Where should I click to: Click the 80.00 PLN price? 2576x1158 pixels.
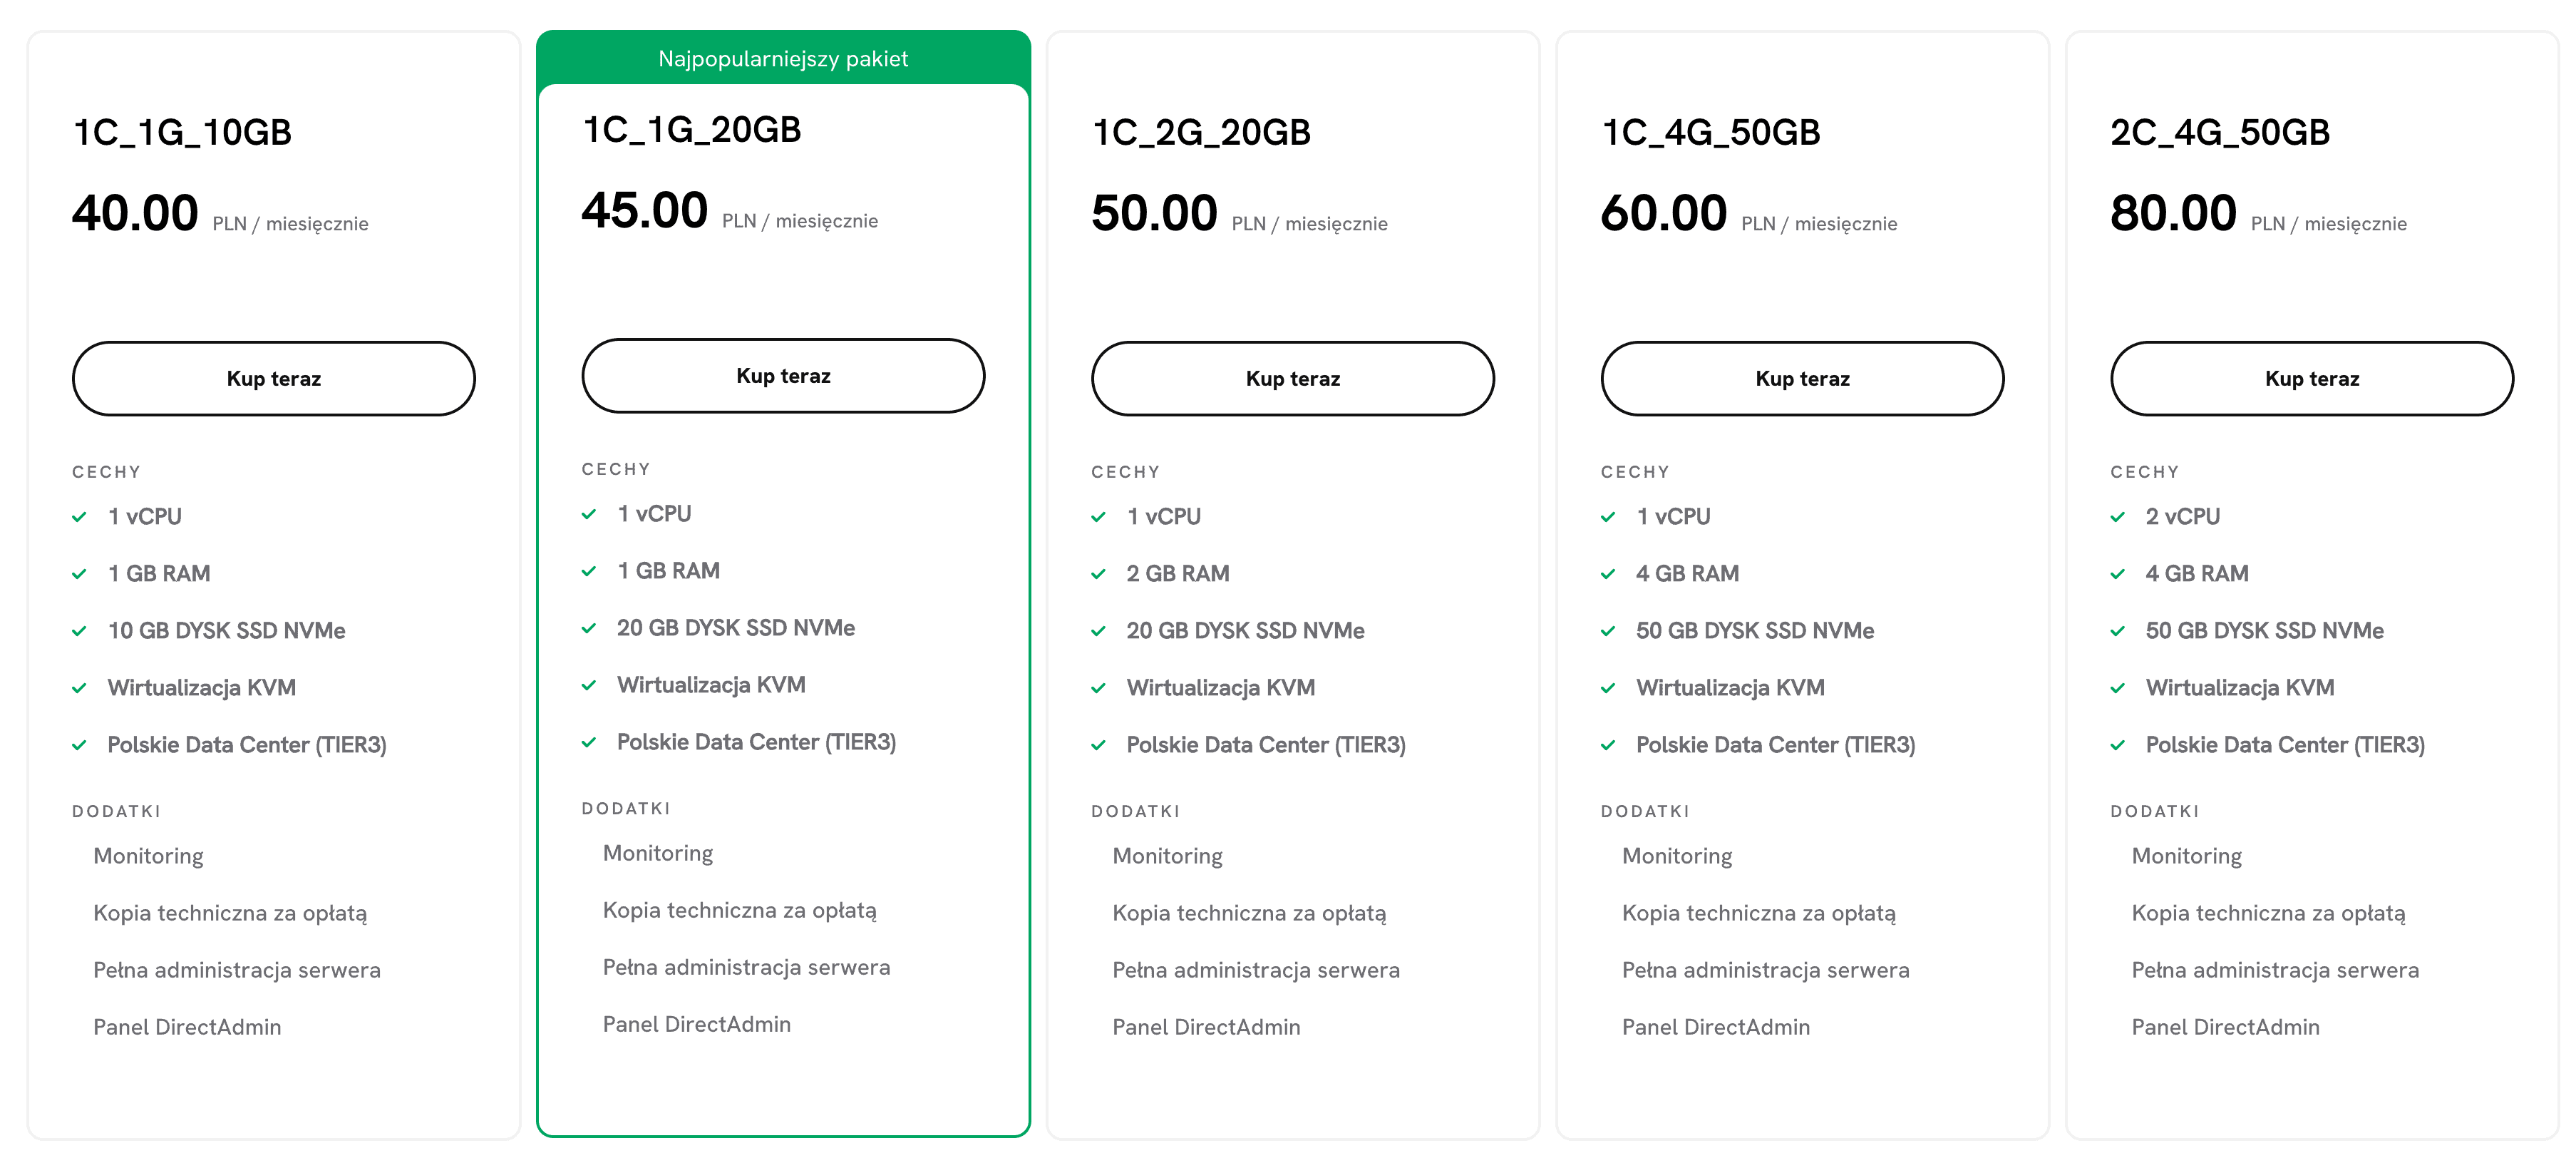2173,213
